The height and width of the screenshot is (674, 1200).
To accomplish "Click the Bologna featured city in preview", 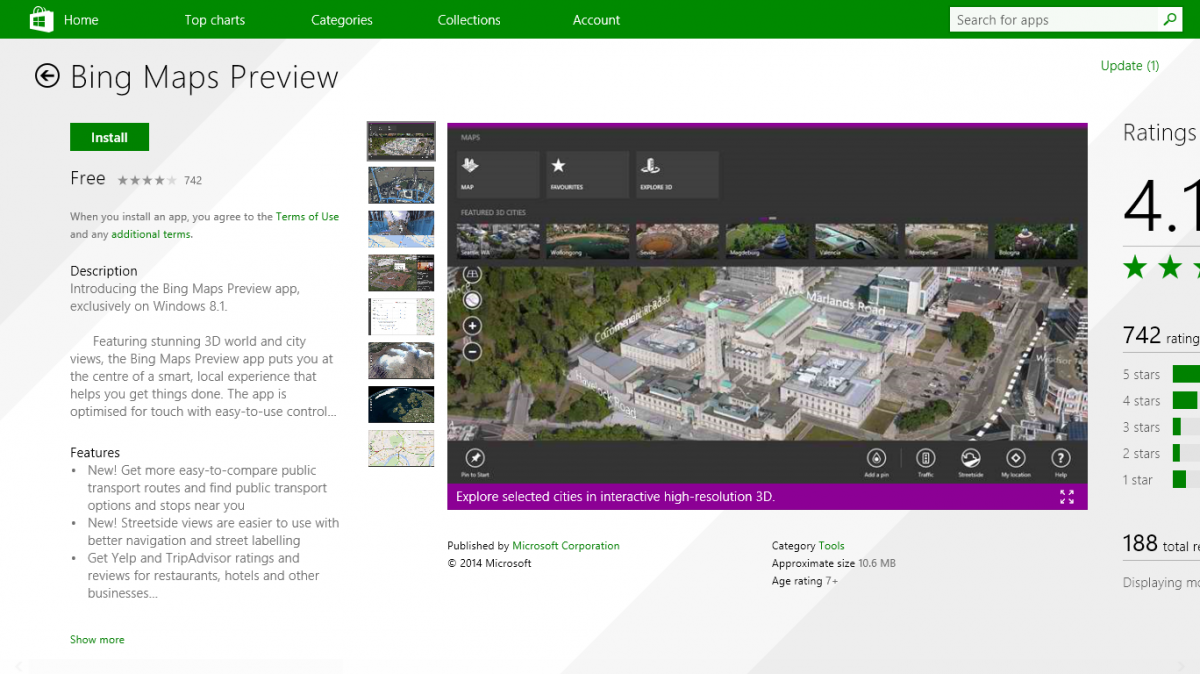I will [x=1036, y=241].
